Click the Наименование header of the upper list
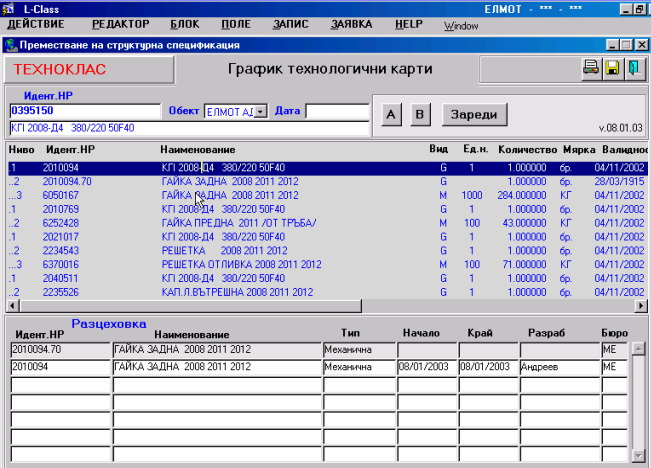Image resolution: width=651 pixels, height=468 pixels. click(x=198, y=150)
